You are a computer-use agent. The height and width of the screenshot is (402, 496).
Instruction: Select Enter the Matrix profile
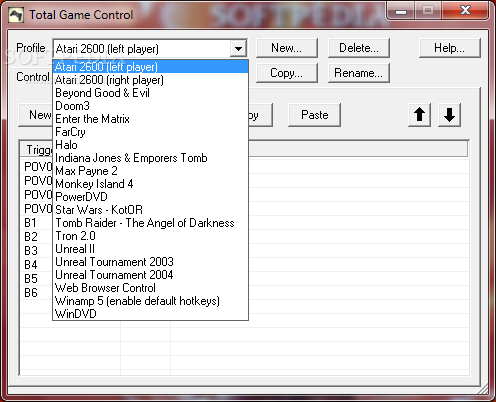tap(150, 119)
